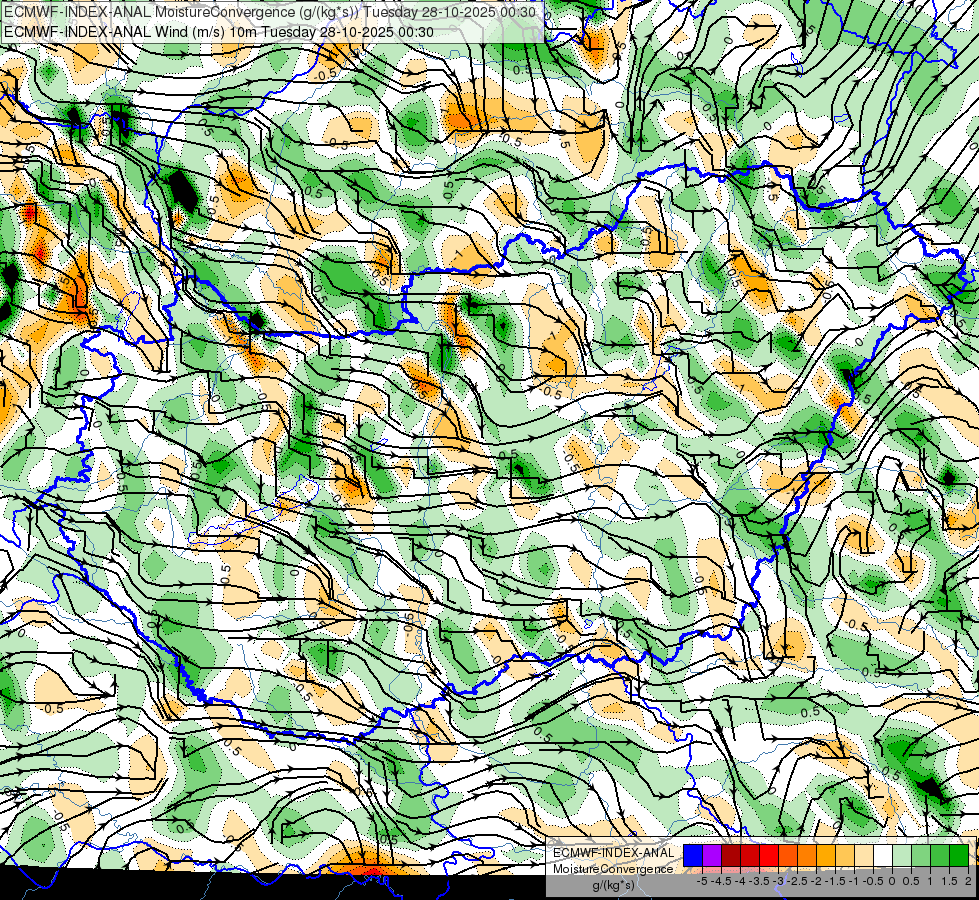Click the MoistureConvergence title line at top
This screenshot has width=979, height=900.
270,12
